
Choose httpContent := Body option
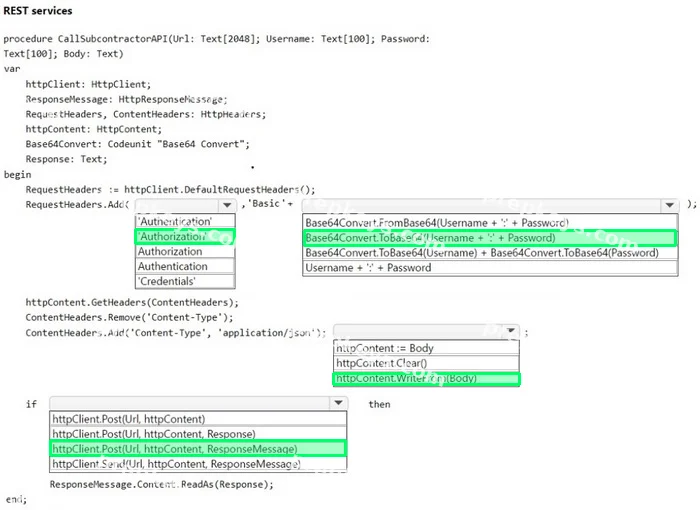[426, 348]
